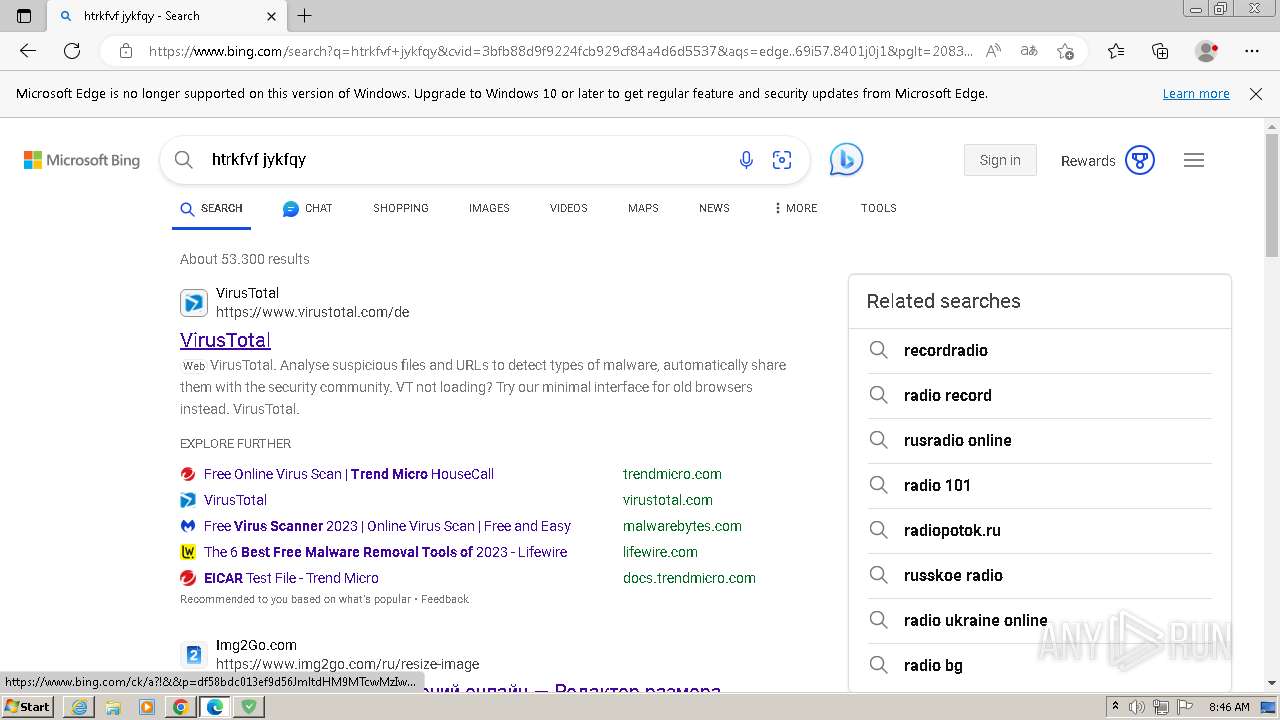
Task: Open Free Virus Scanner 2023 Malwarebytes link
Action: (387, 526)
